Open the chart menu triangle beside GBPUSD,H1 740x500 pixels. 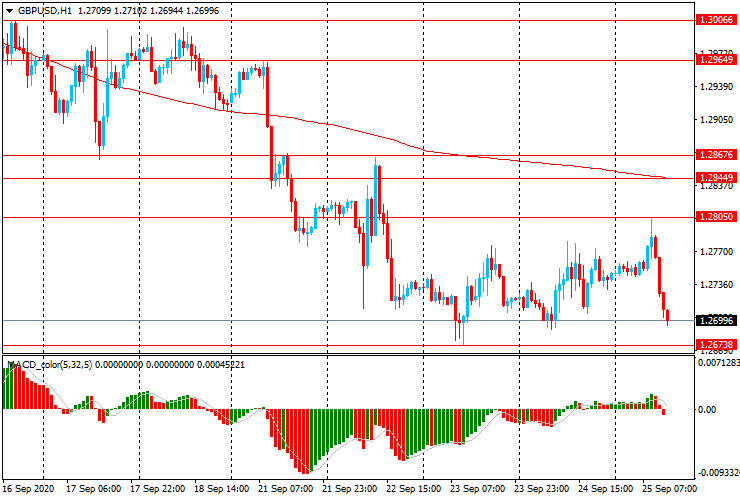(9, 11)
